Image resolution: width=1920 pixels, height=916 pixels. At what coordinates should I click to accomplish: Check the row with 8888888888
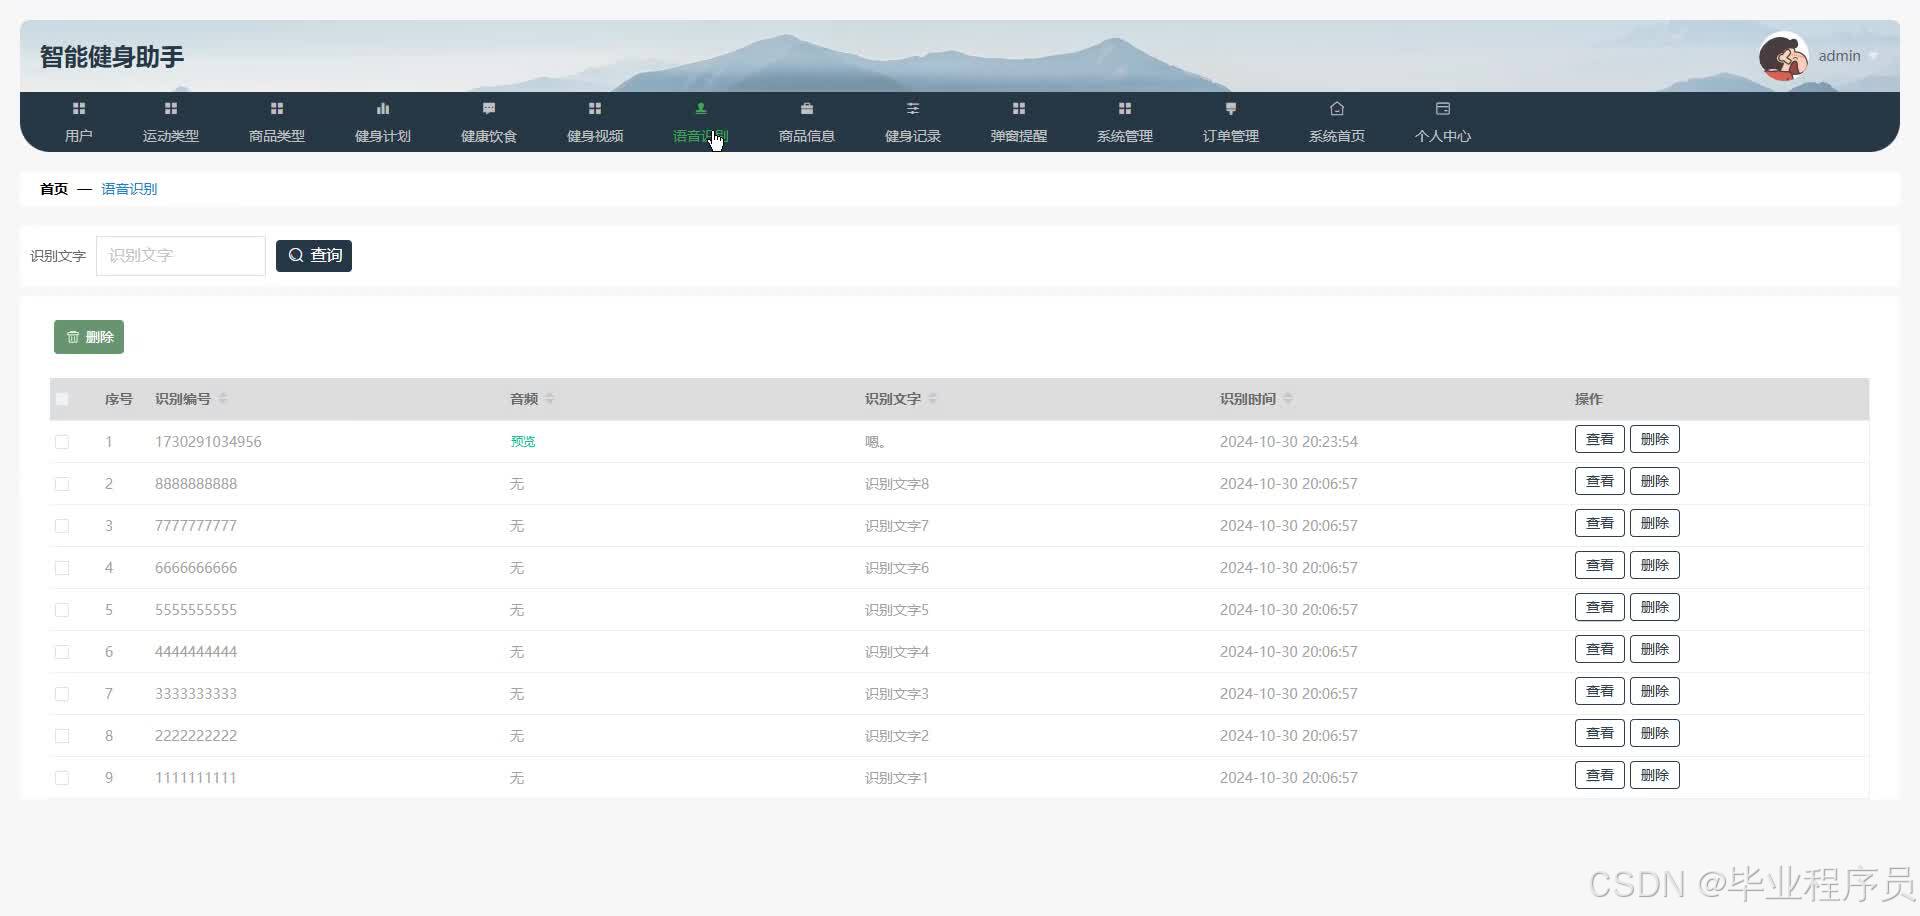pos(62,483)
